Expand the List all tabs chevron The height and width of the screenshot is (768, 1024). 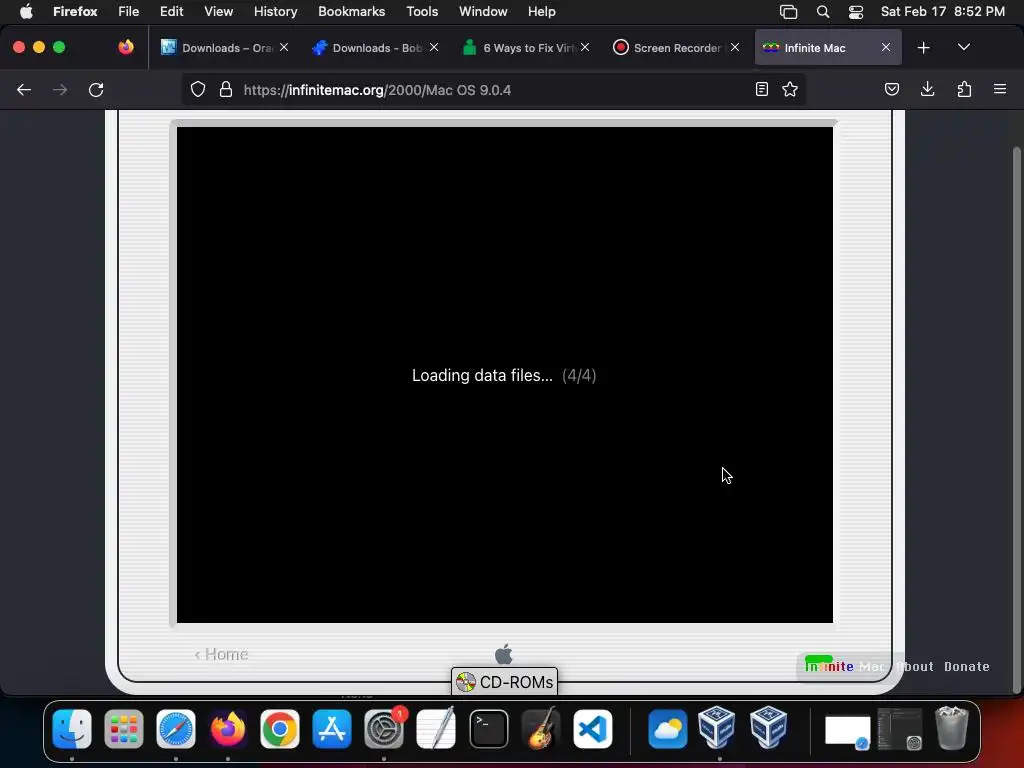(964, 48)
